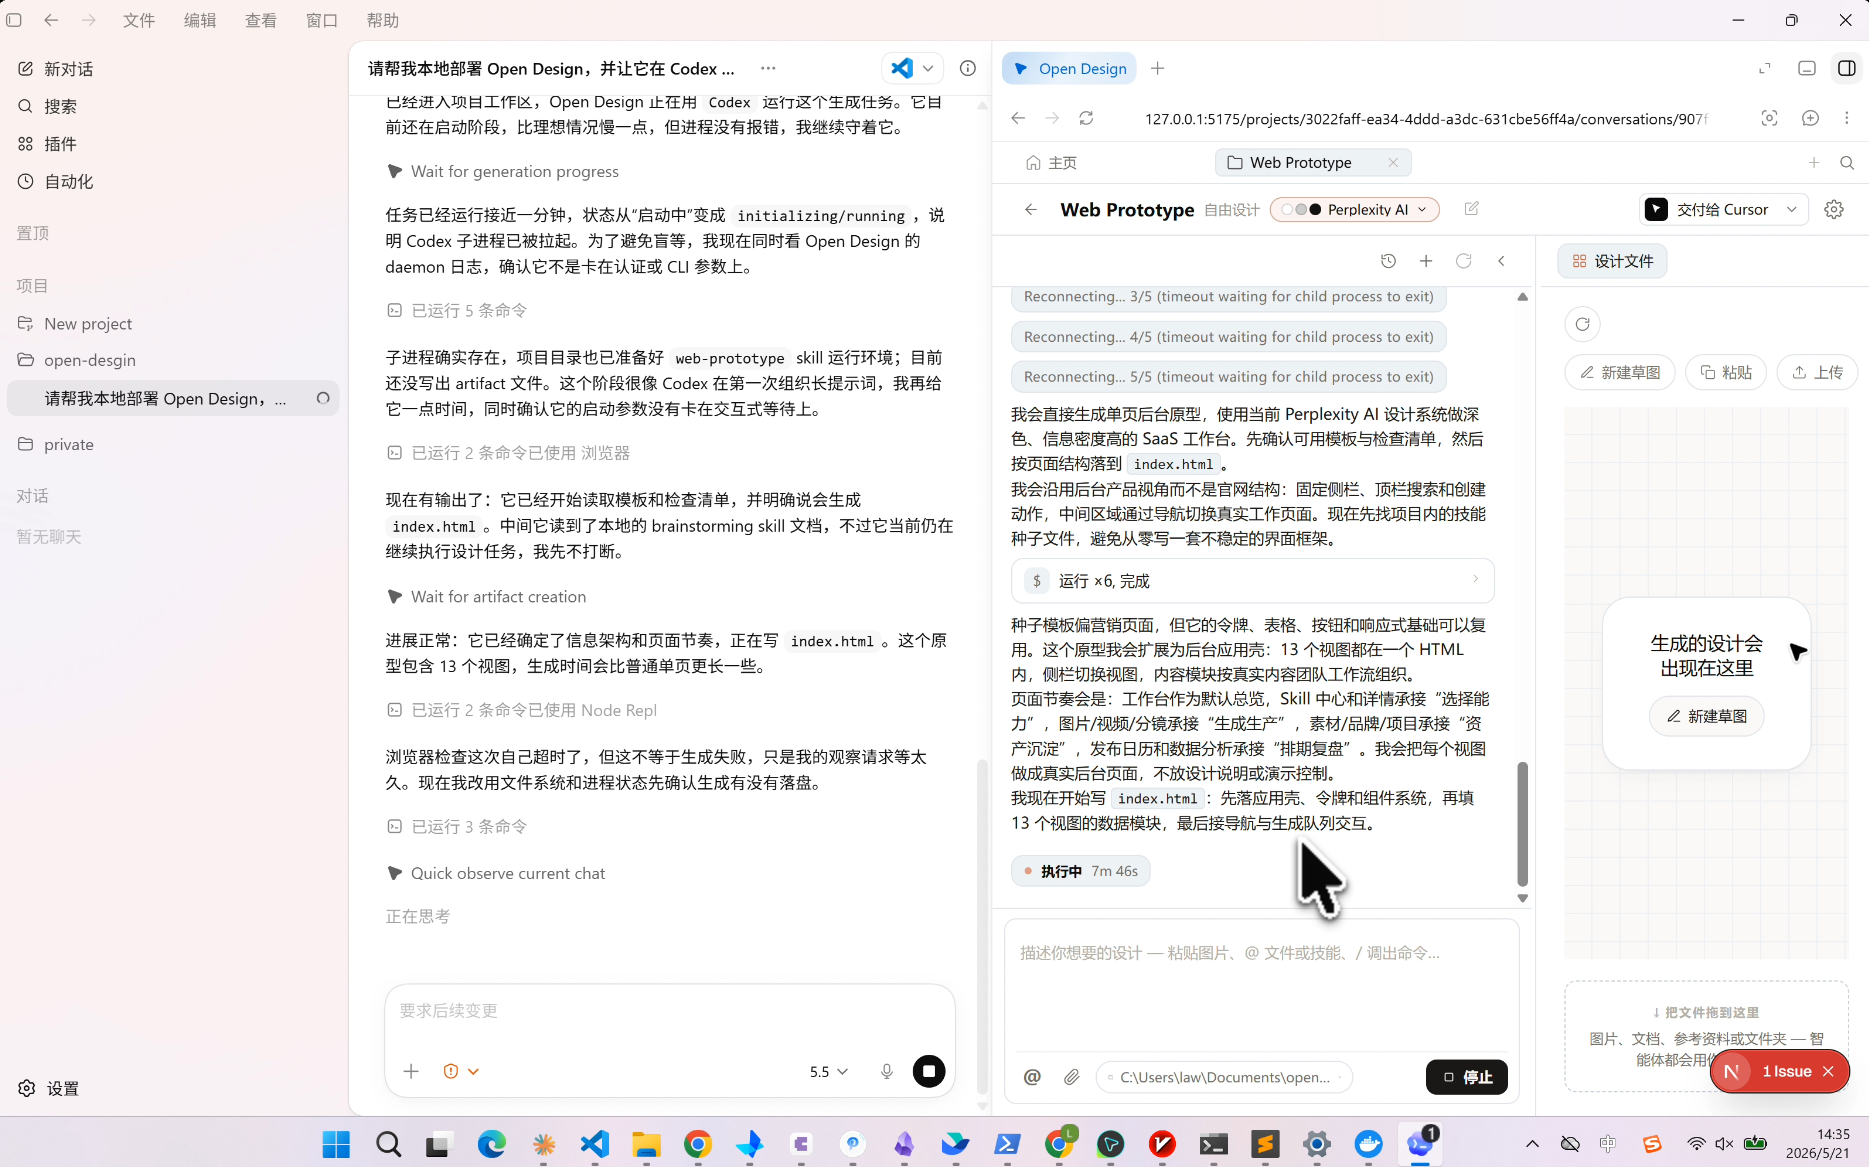Open VS Code from the taskbar
This screenshot has width=1869, height=1167.
tap(595, 1144)
